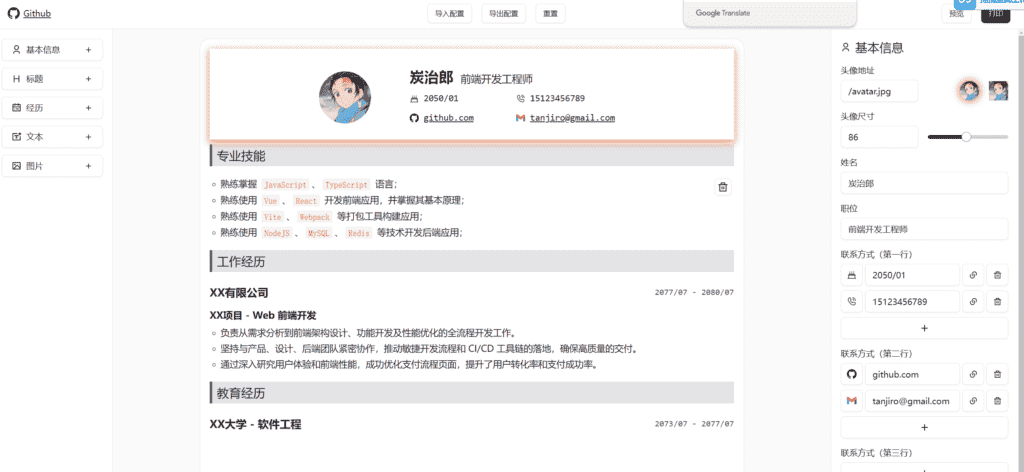Click the Github octocat logo icon

click(13, 14)
